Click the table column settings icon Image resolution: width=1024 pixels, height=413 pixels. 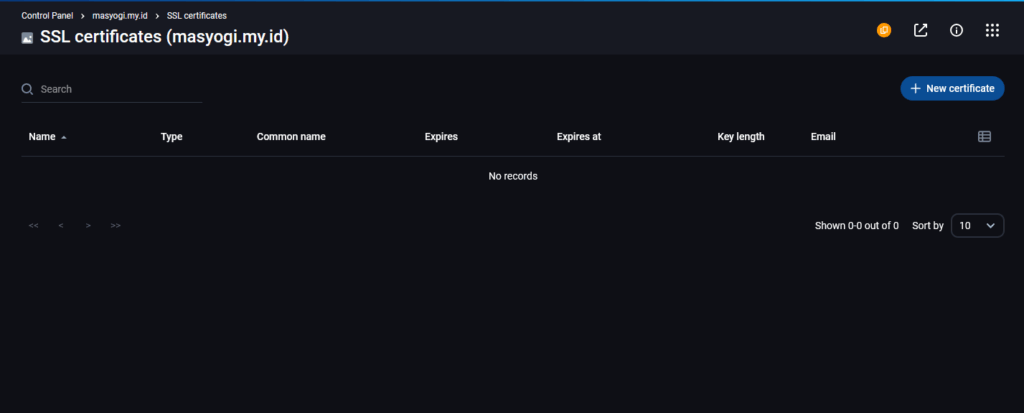pos(984,137)
